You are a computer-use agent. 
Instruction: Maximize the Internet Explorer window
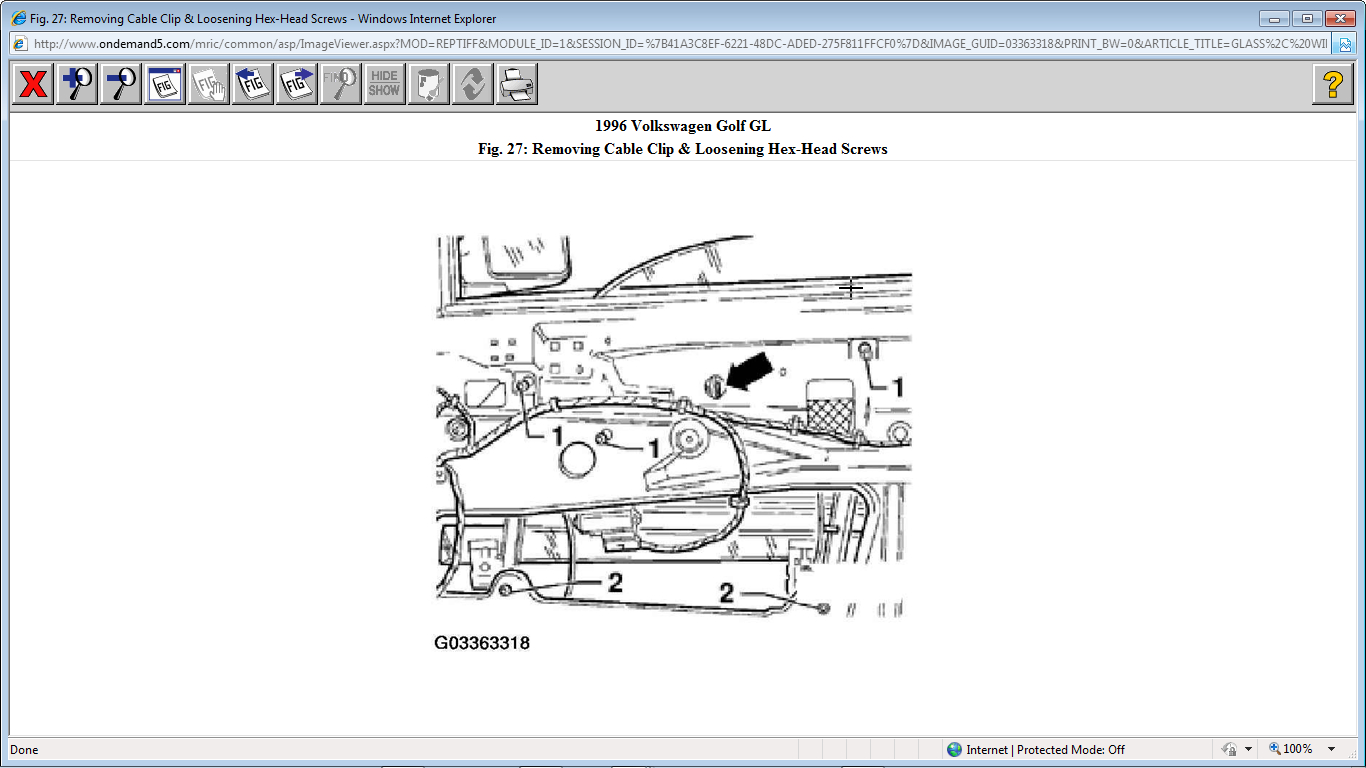(x=1306, y=18)
